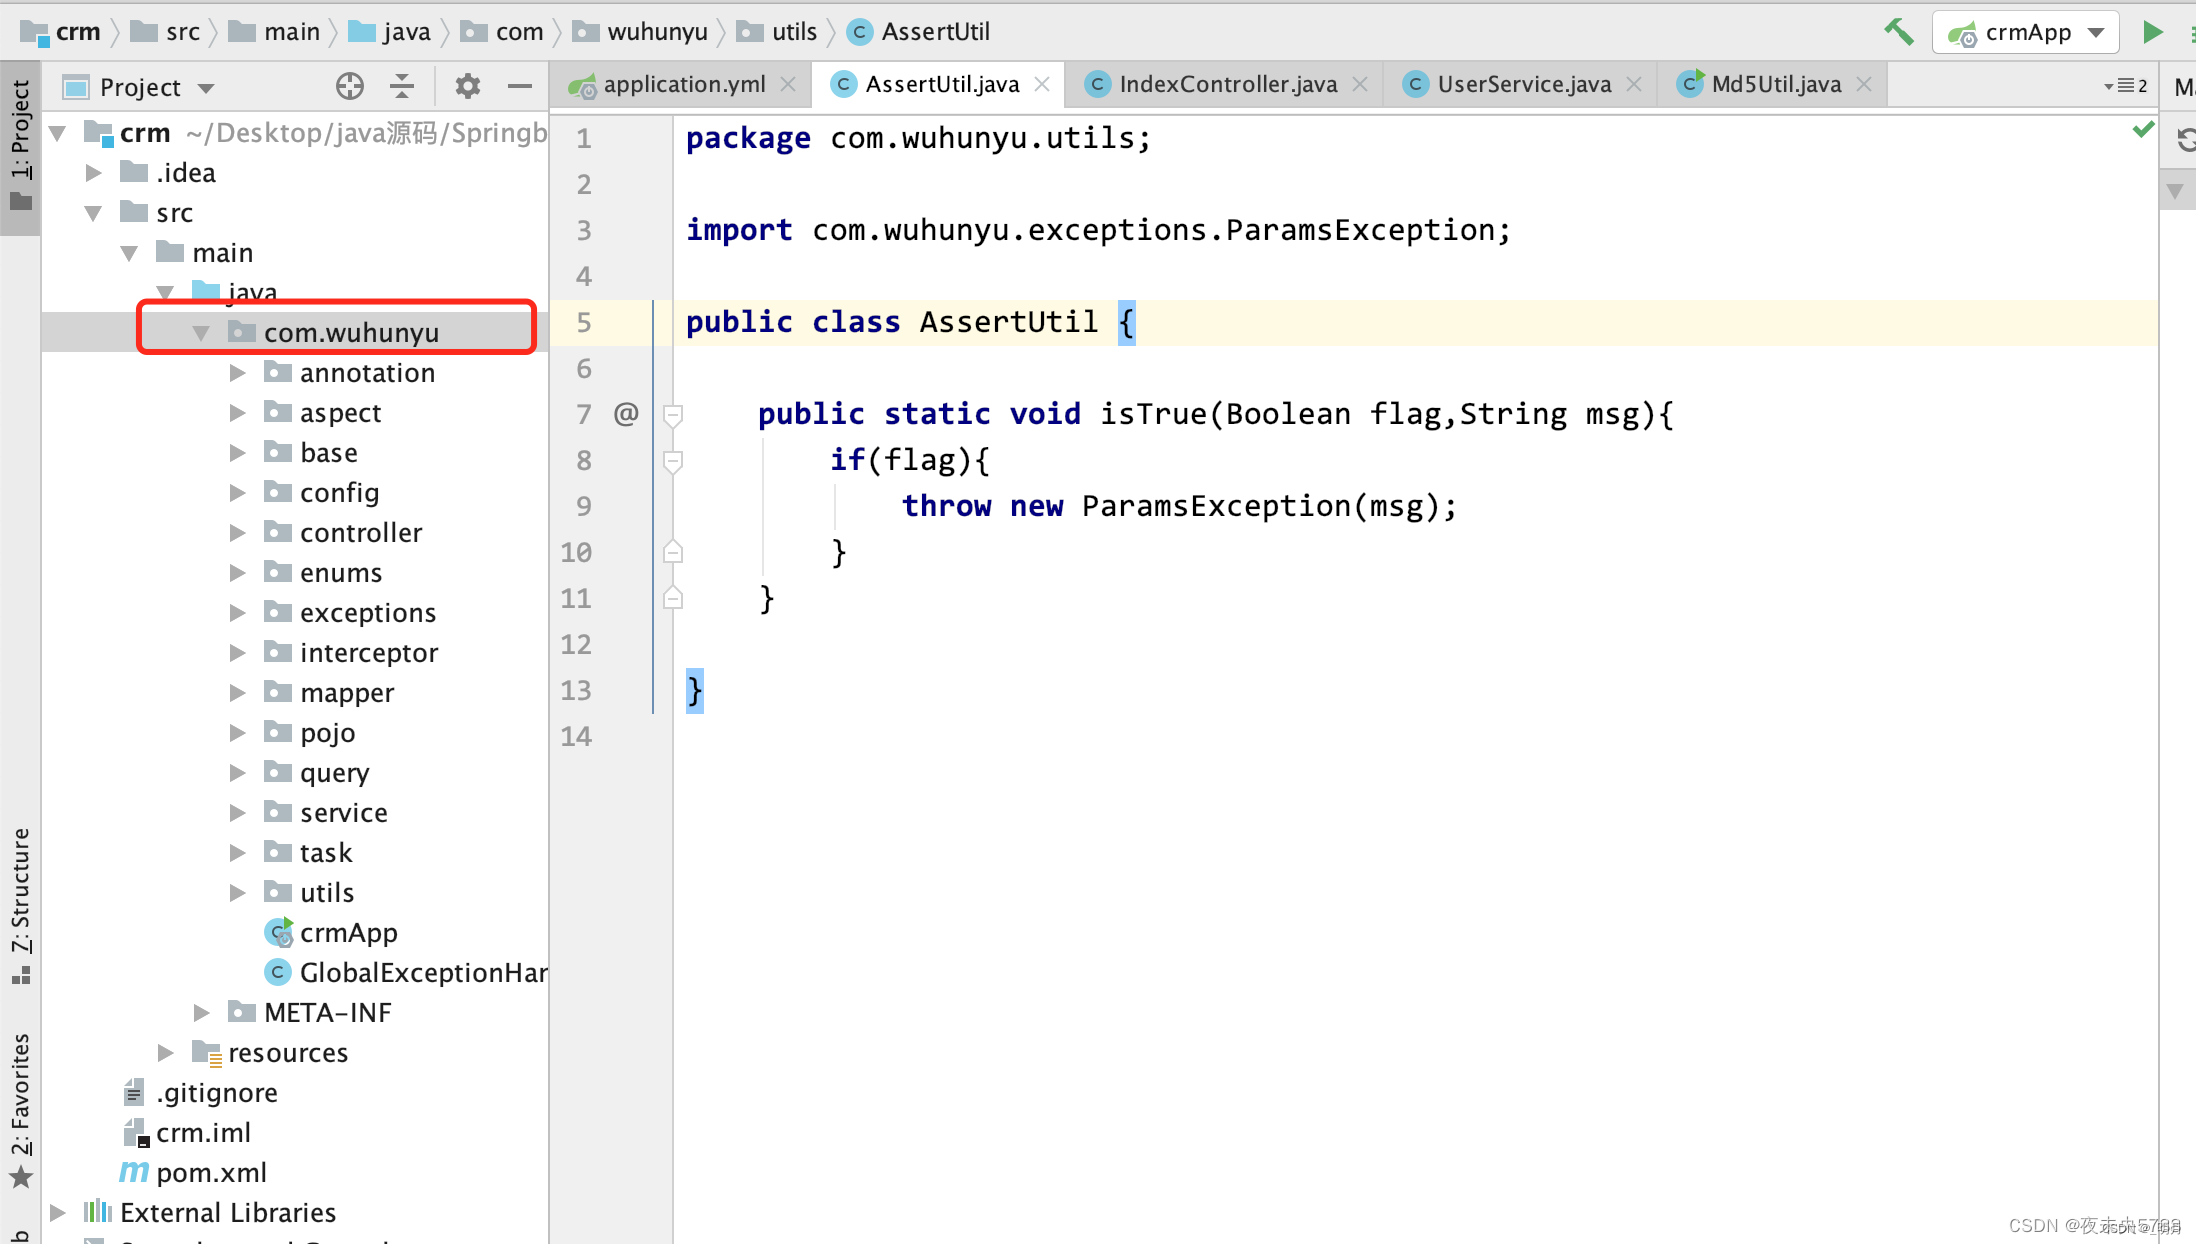Click the @ gutter icon on line 7
This screenshot has width=2196, height=1244.
tap(626, 413)
